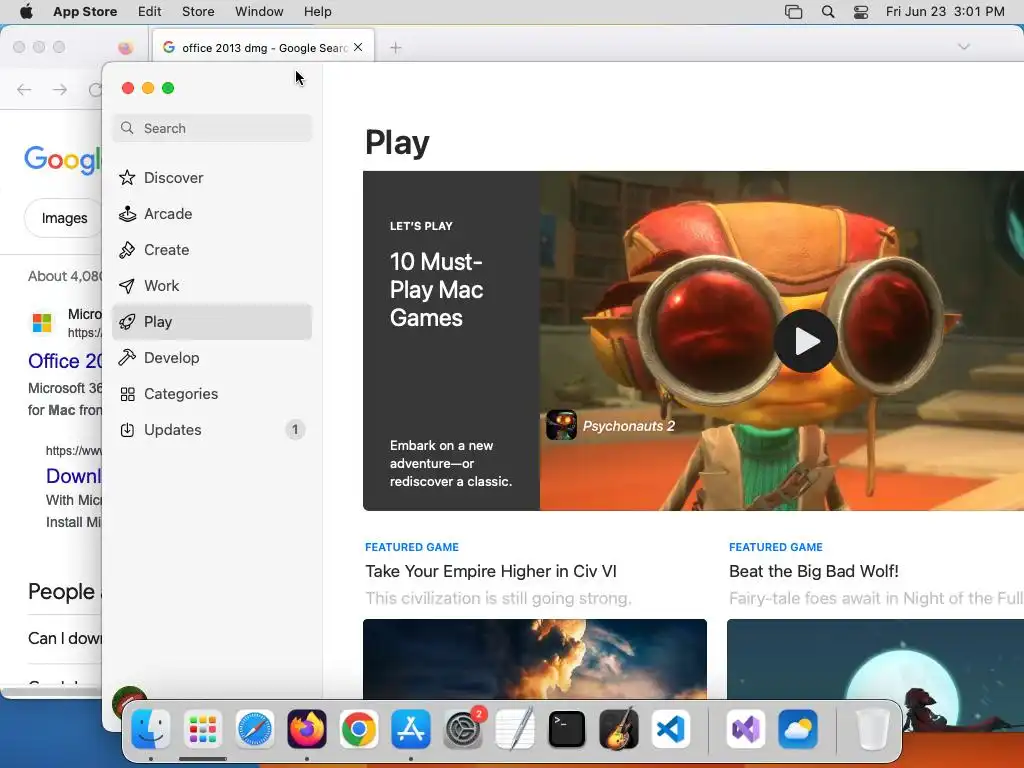
Task: Launch Google Chrome from the Dock
Action: tap(359, 729)
